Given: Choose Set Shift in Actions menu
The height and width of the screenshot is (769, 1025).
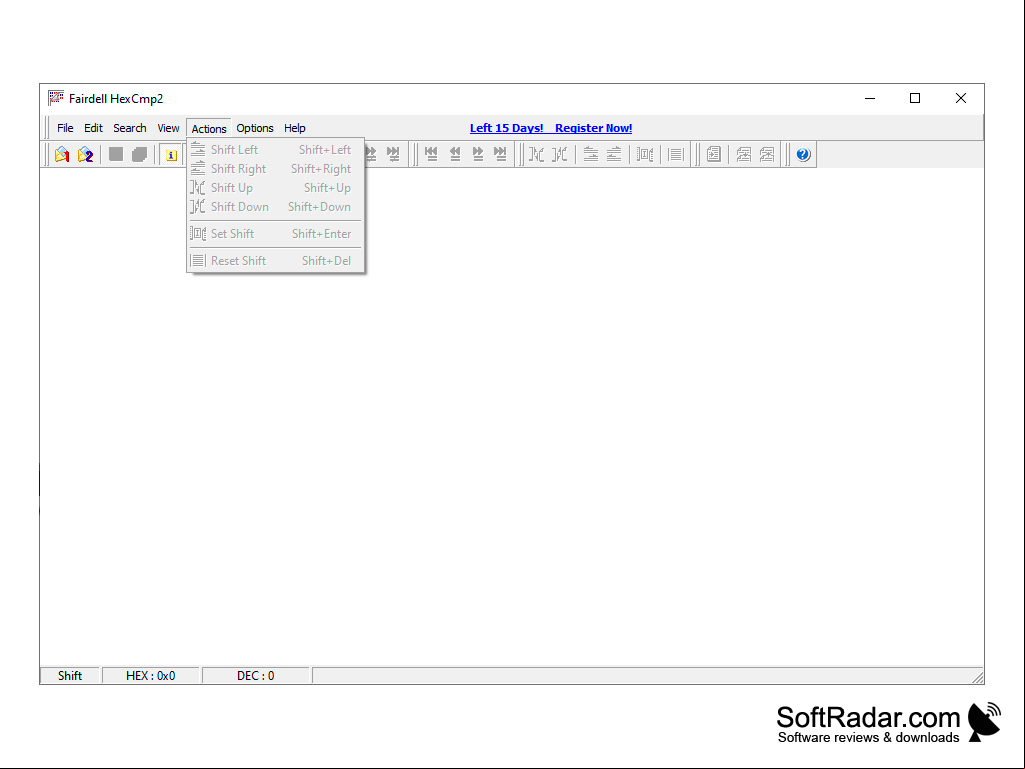Looking at the screenshot, I should [275, 233].
